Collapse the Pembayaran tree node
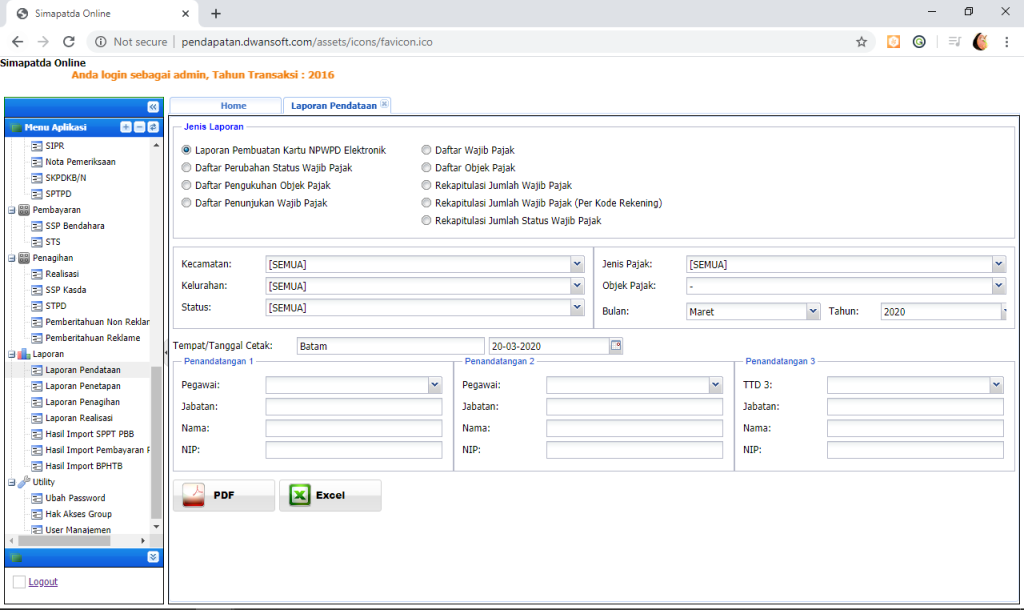1024x610 pixels. pos(12,210)
